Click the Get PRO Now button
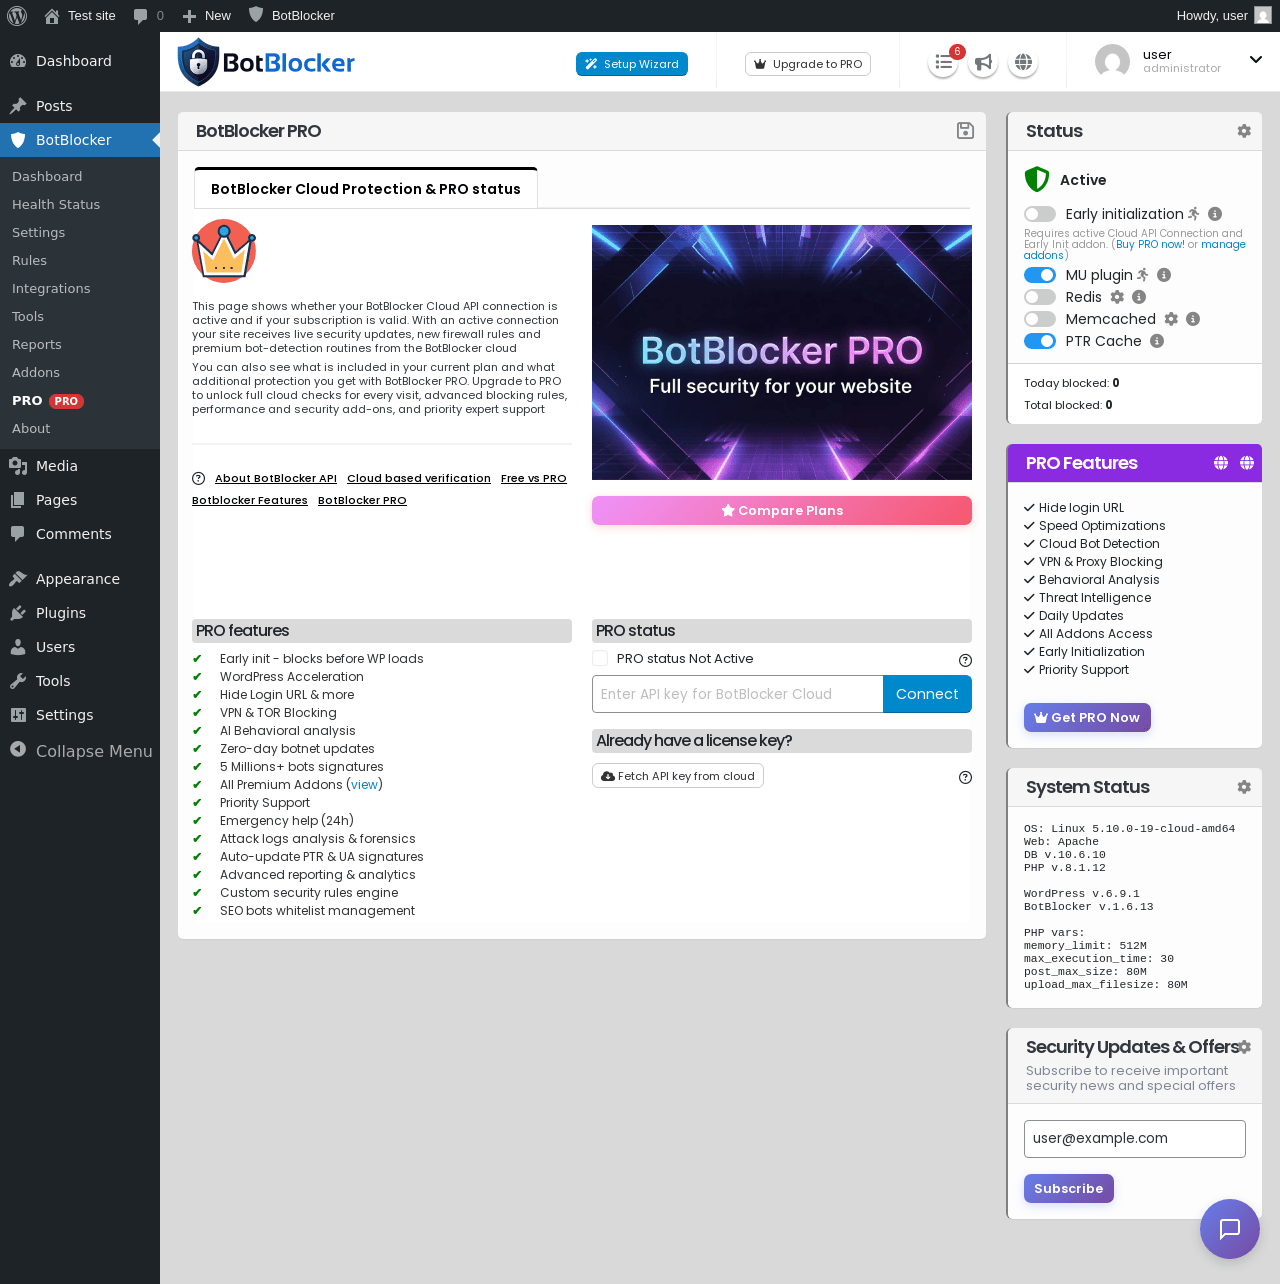 pyautogui.click(x=1087, y=718)
